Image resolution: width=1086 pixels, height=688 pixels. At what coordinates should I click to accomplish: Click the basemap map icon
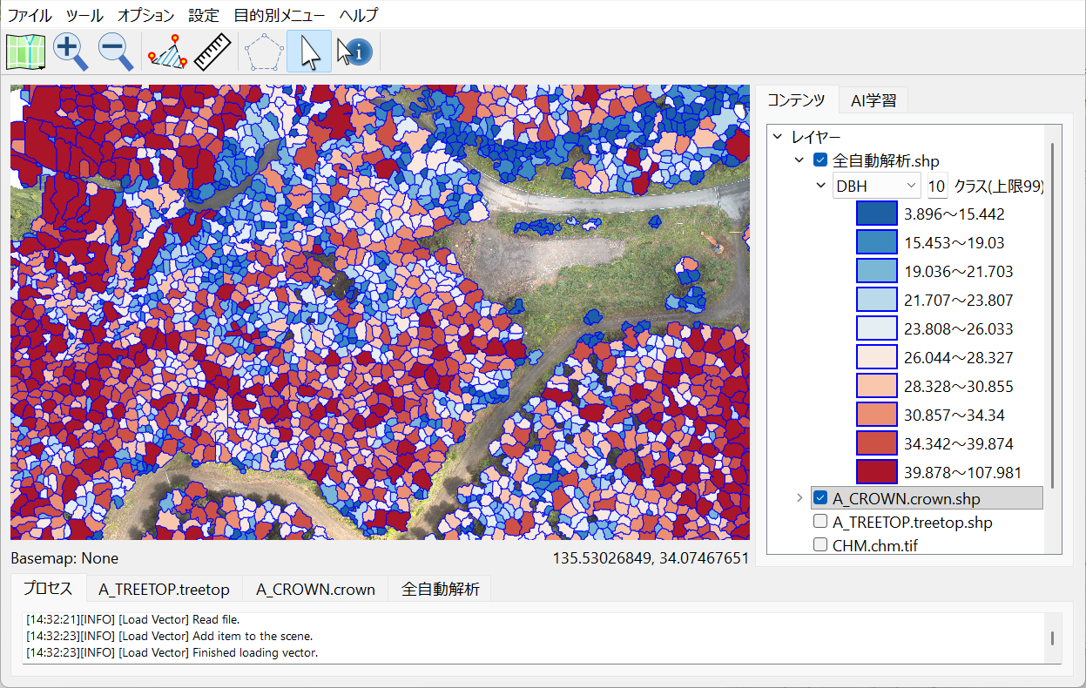pos(25,52)
